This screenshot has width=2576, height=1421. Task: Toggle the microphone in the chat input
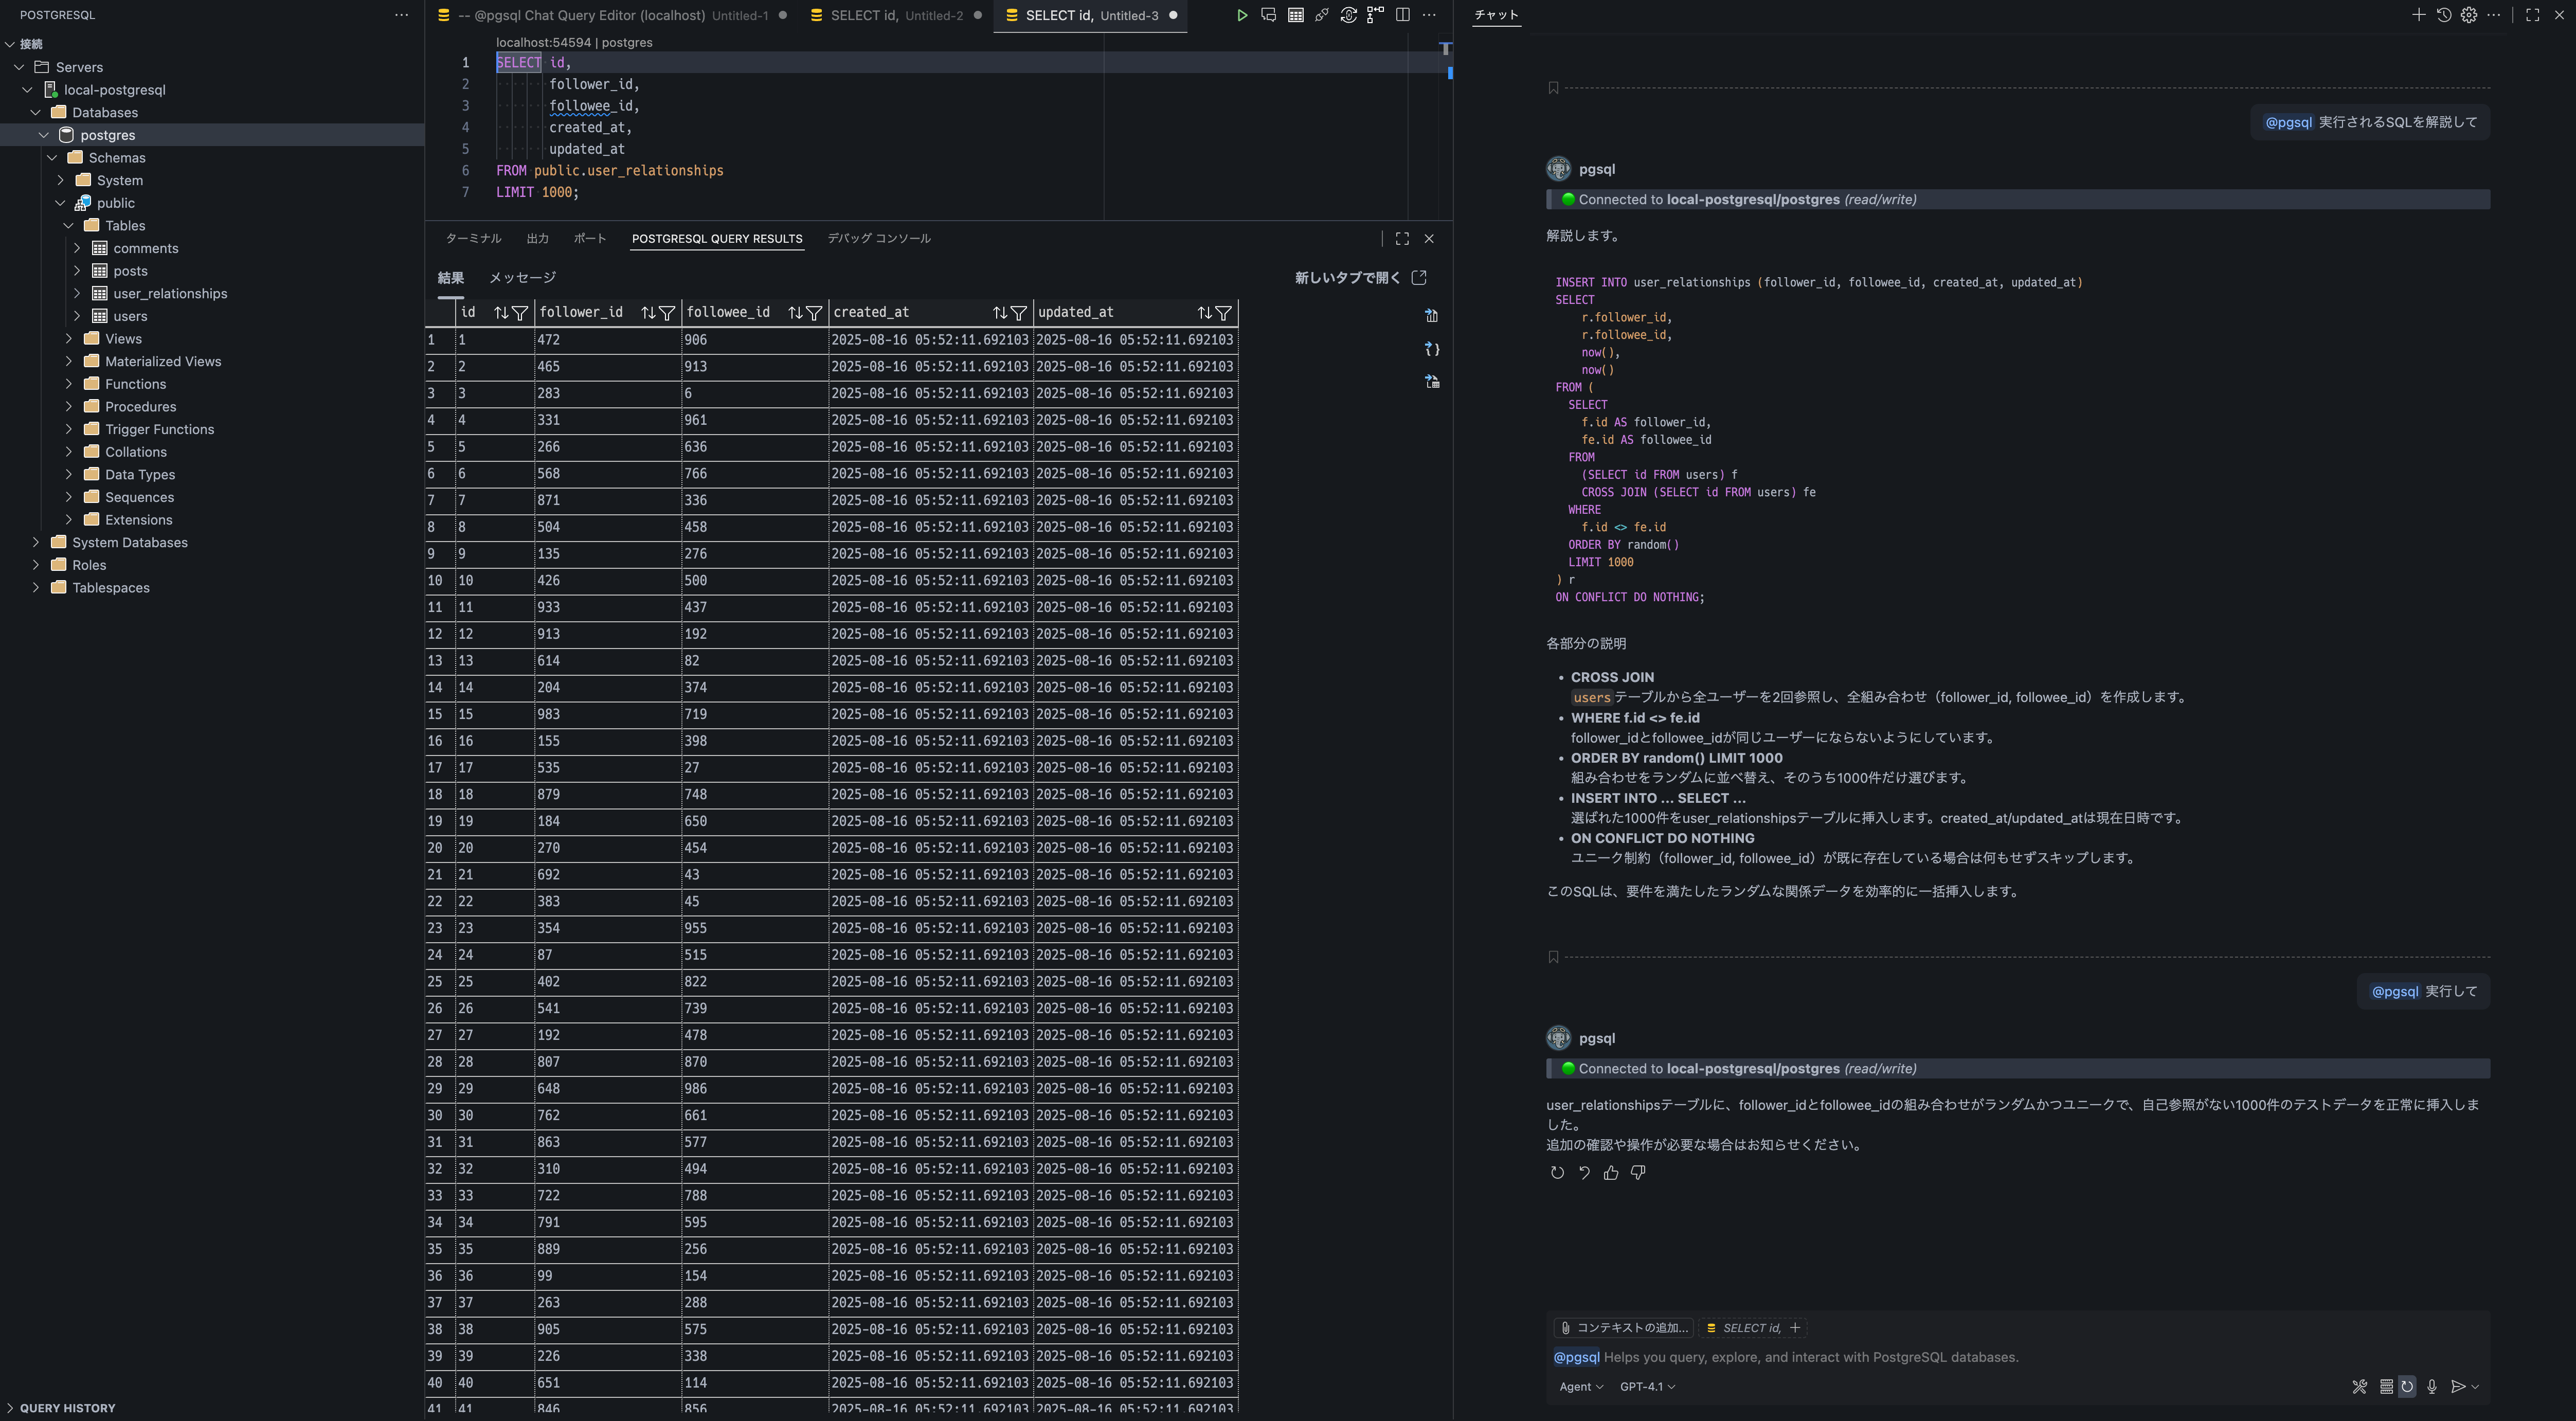coord(2432,1387)
